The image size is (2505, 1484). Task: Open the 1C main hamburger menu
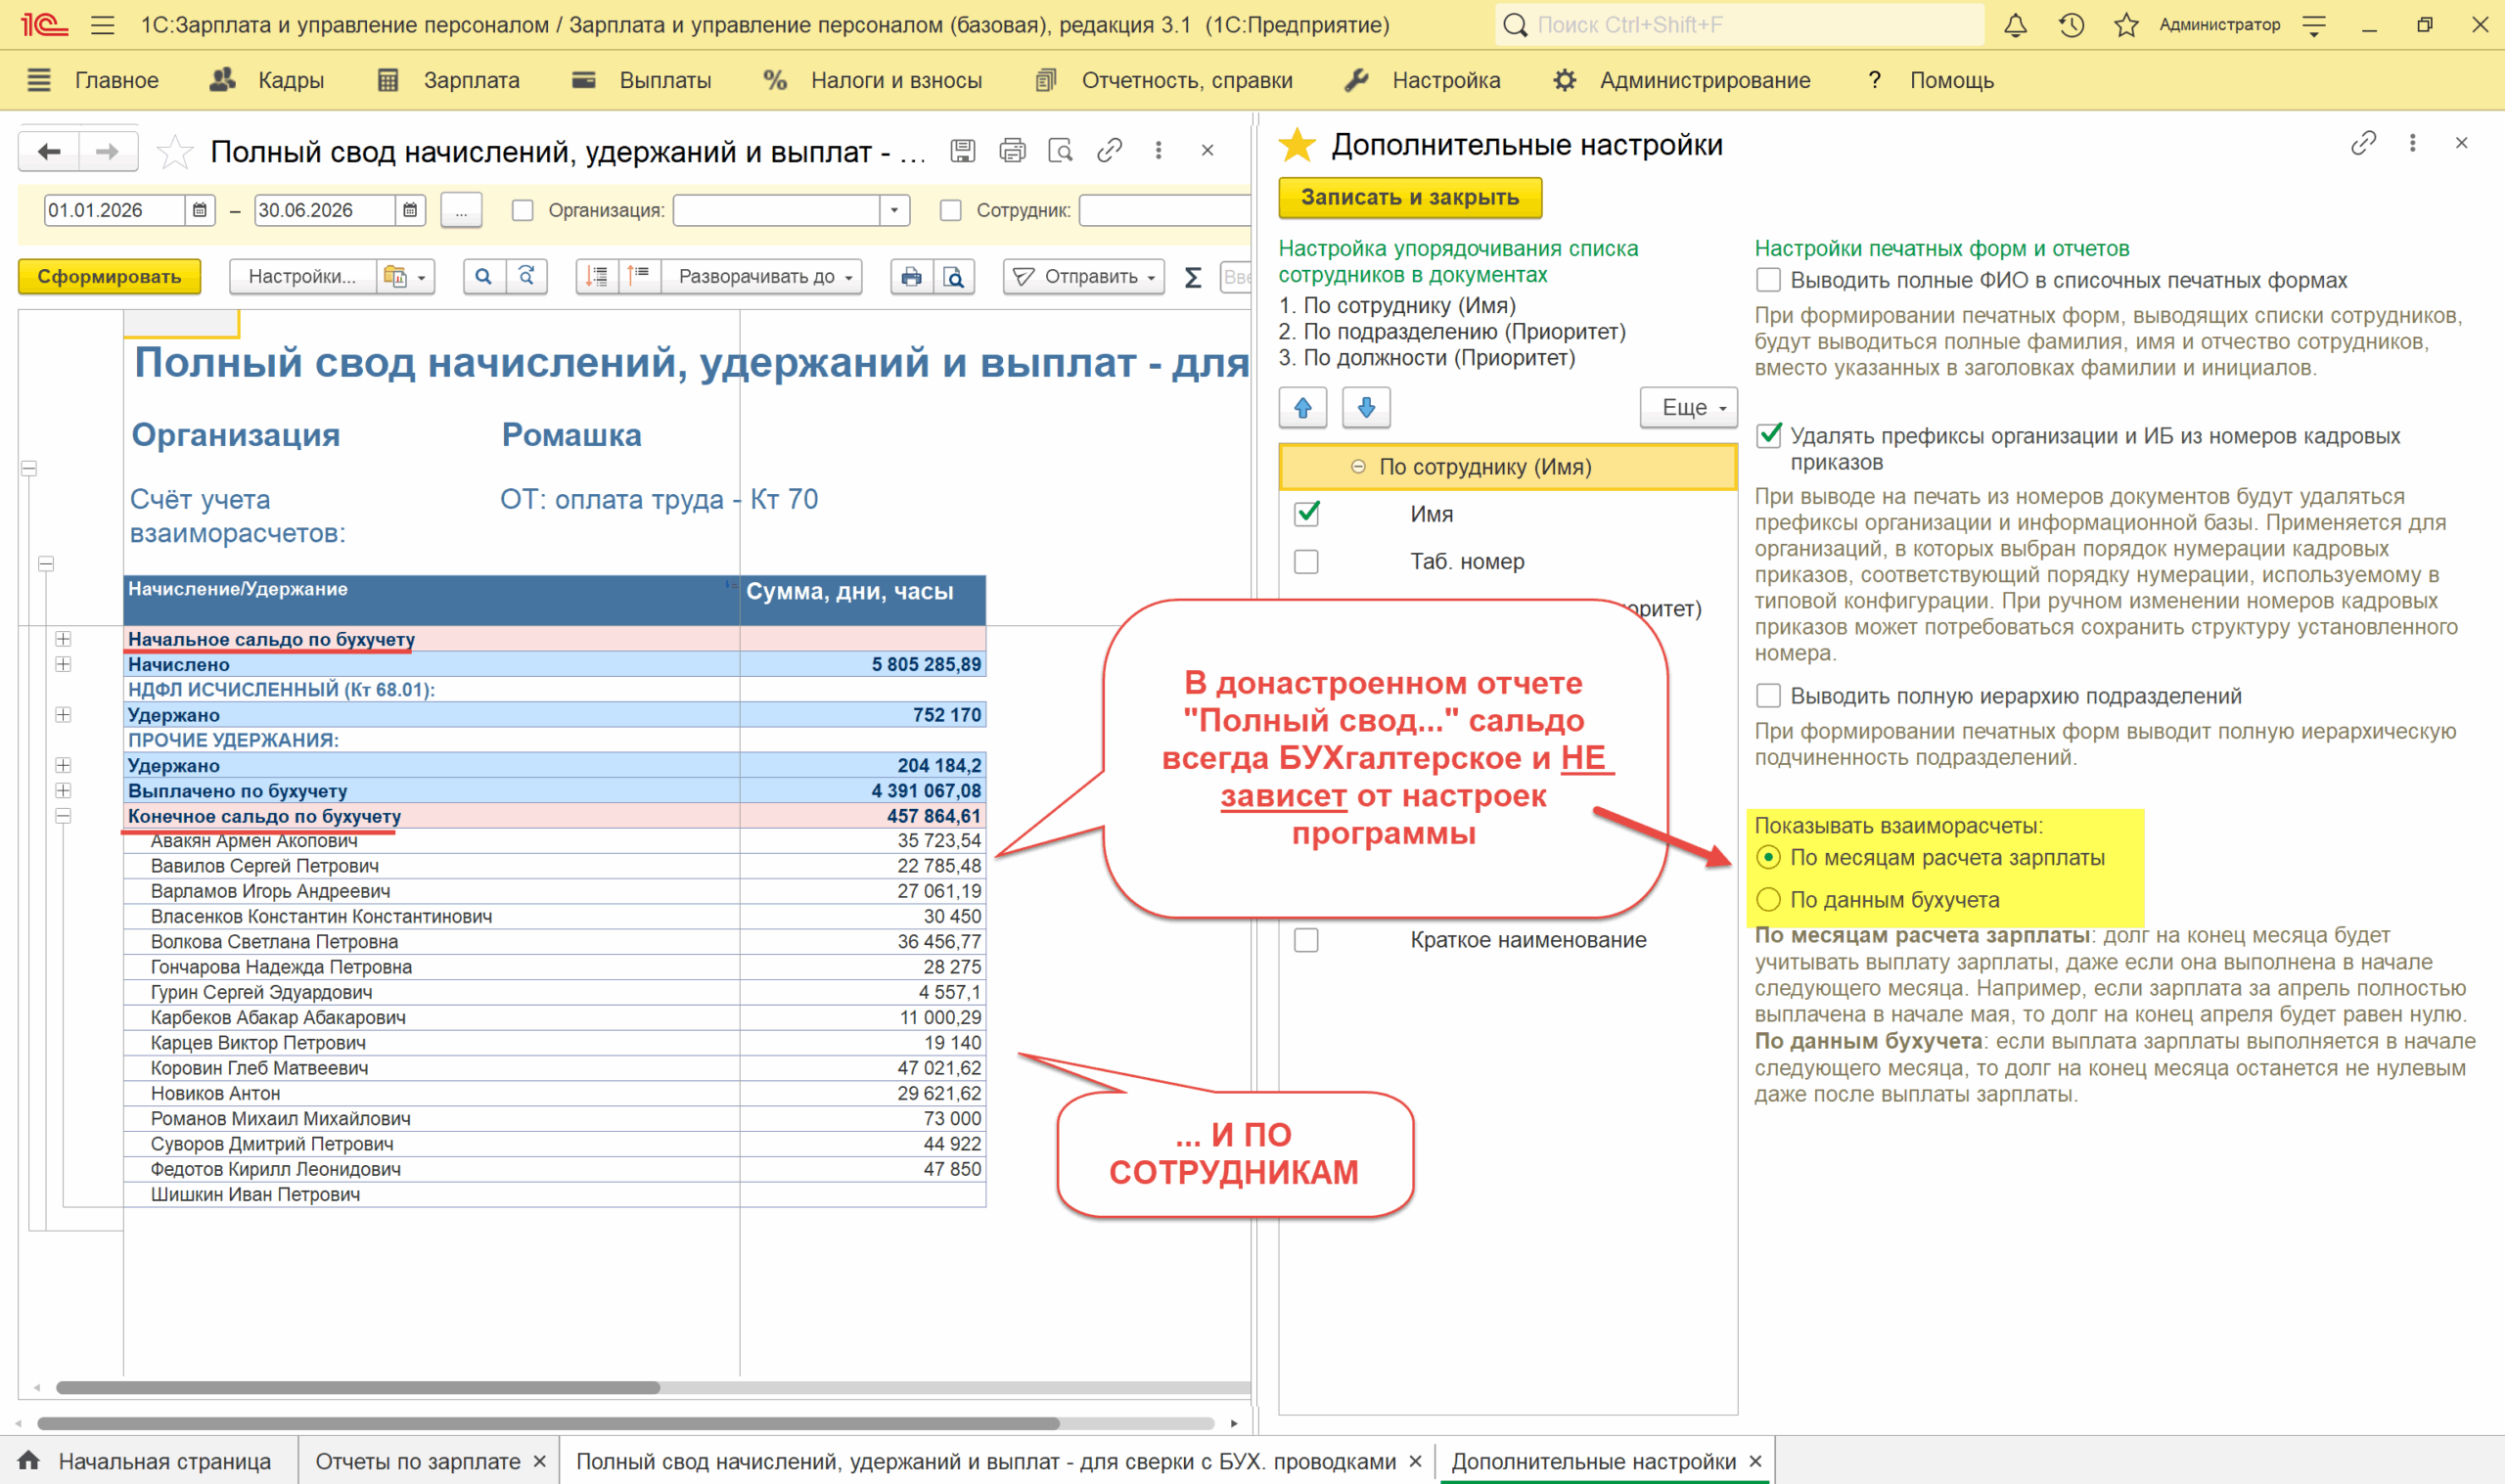pos(102,25)
